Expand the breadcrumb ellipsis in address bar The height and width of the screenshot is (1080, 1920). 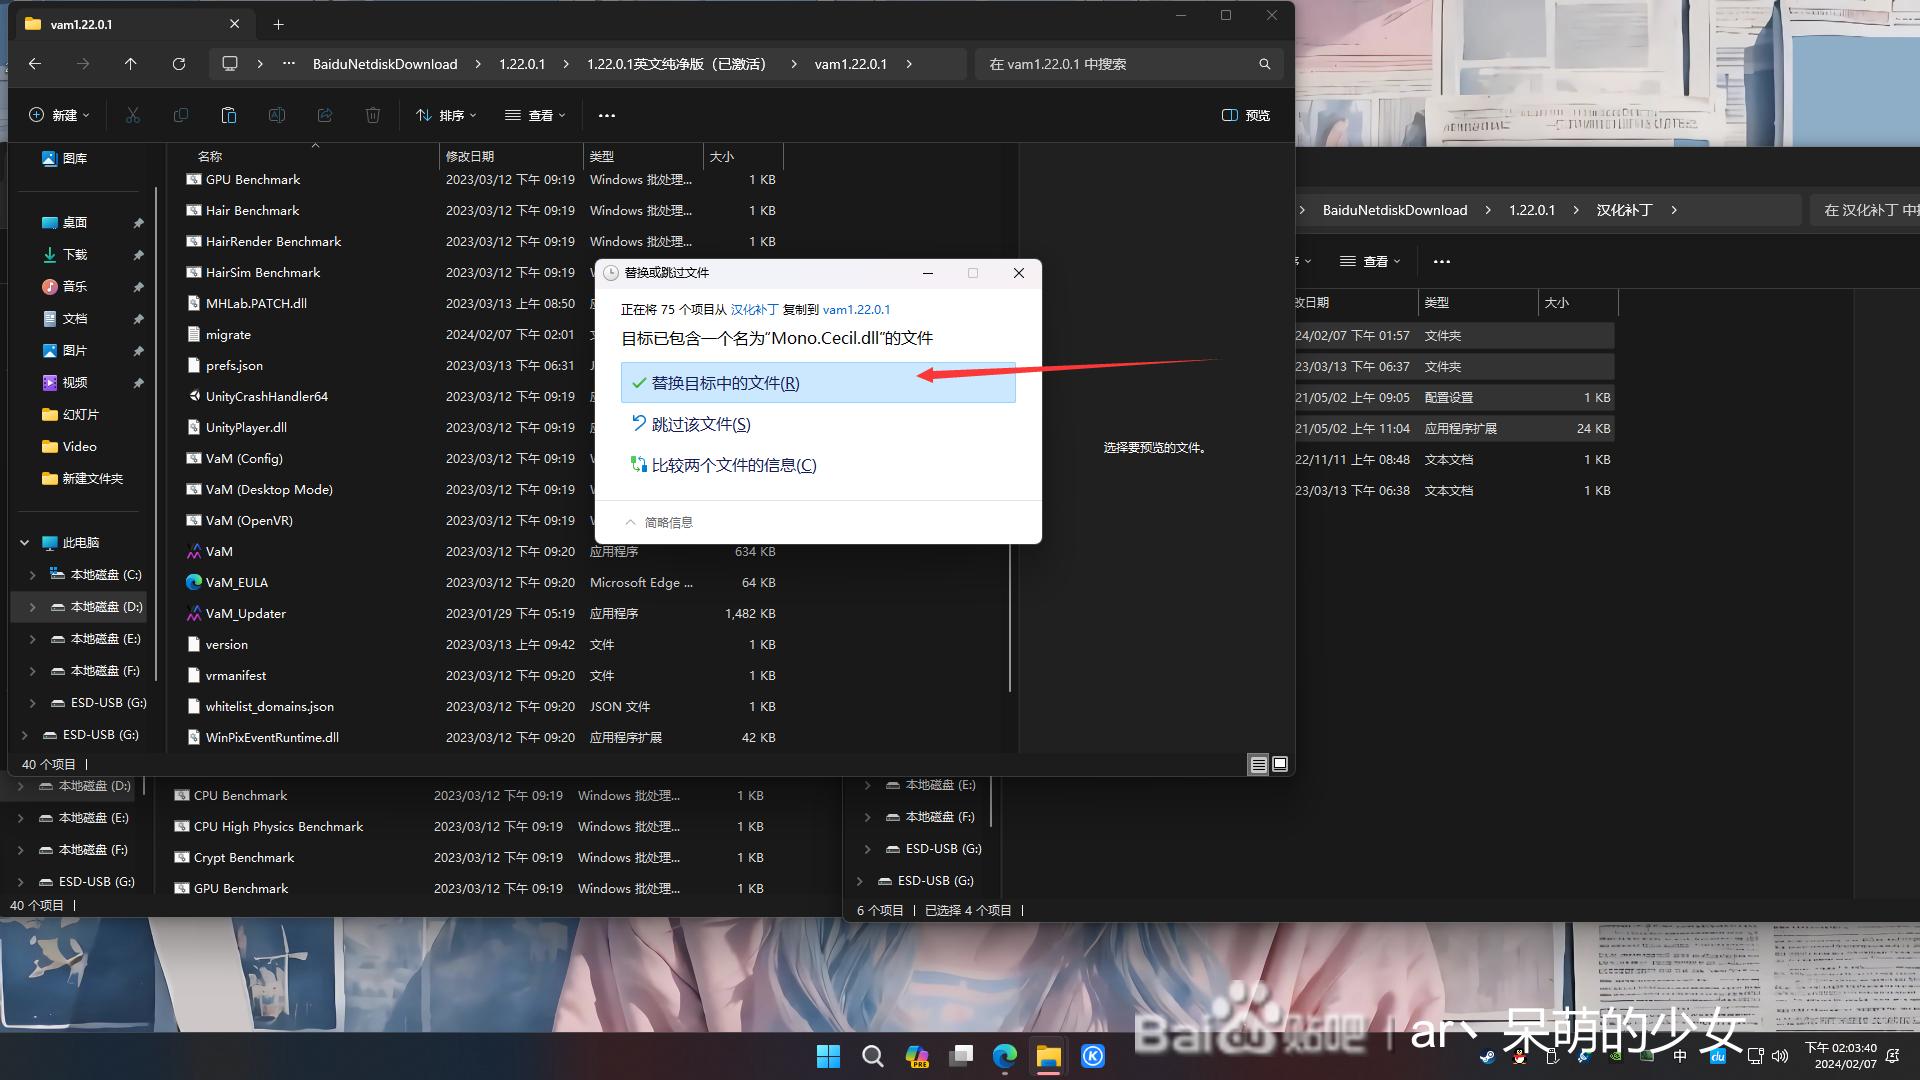click(289, 64)
